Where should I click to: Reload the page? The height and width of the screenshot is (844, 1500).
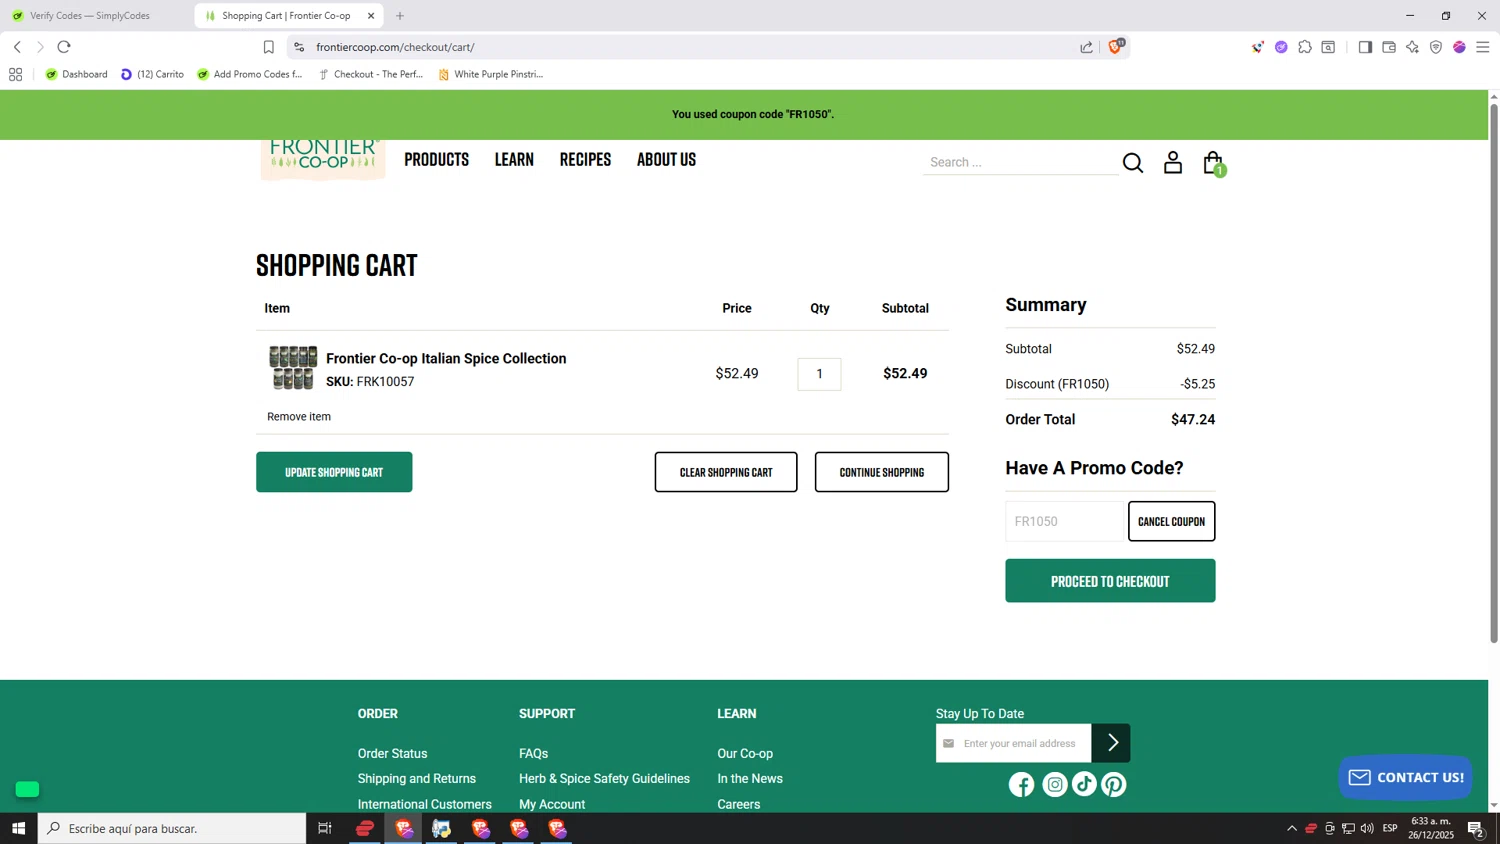[64, 47]
